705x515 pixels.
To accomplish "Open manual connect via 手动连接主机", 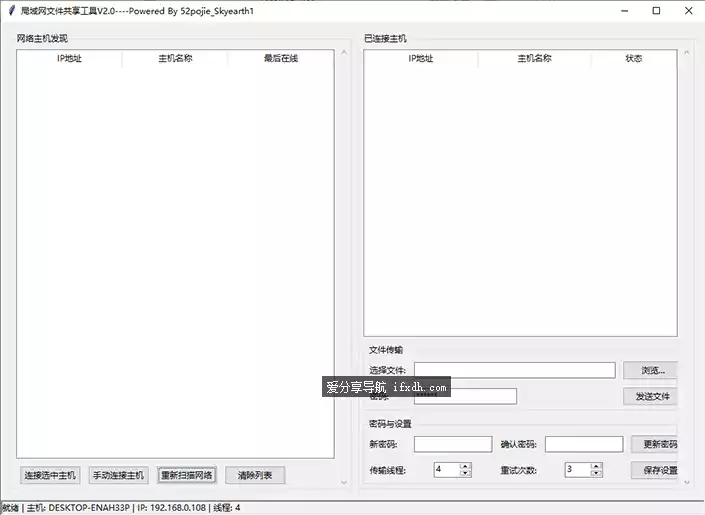I will coord(118,475).
